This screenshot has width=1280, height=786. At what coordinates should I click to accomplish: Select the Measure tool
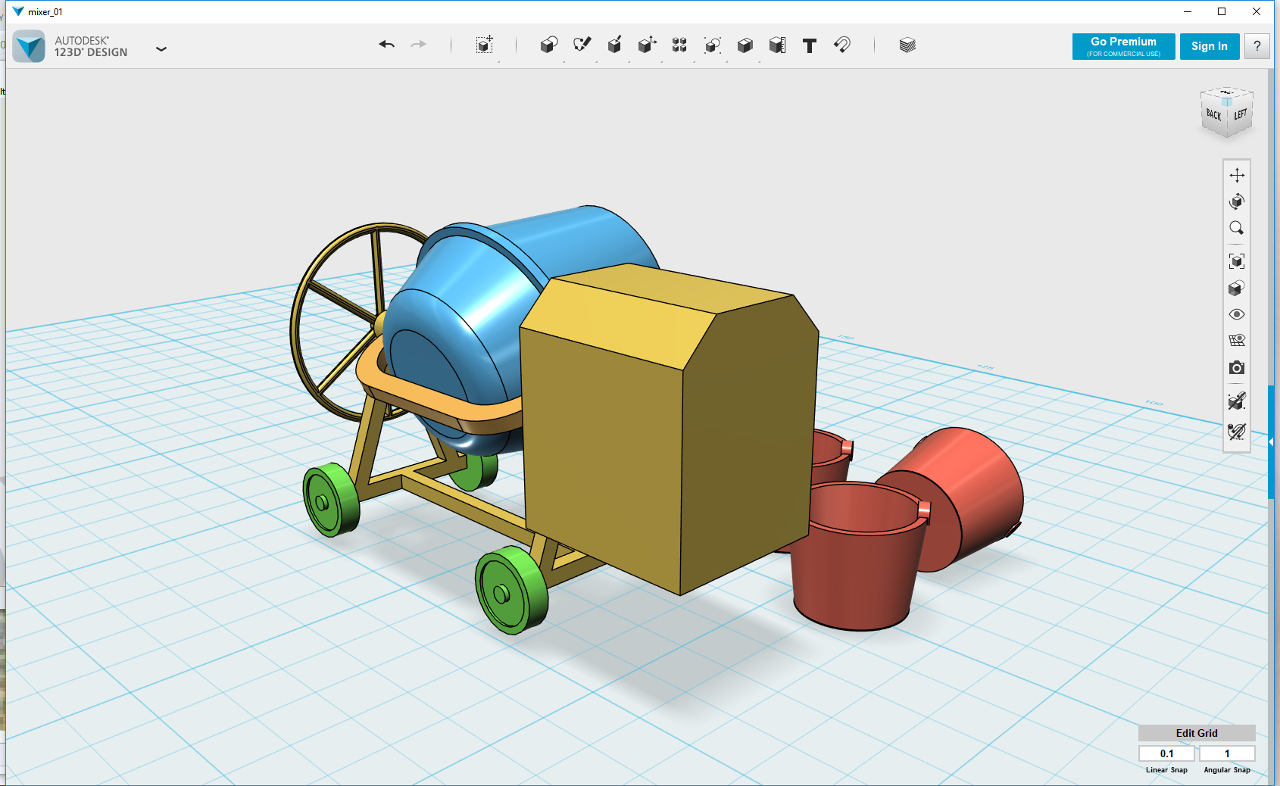777,45
